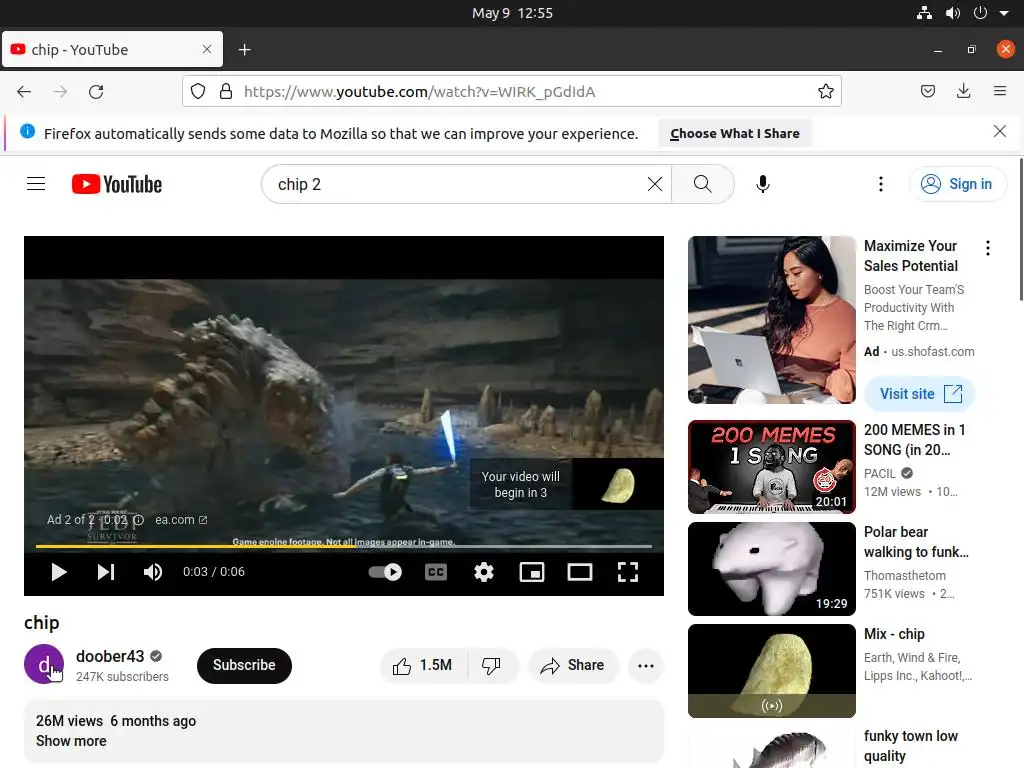Visit ea.com advertiser link
The image size is (1024, 768).
pyautogui.click(x=181, y=520)
